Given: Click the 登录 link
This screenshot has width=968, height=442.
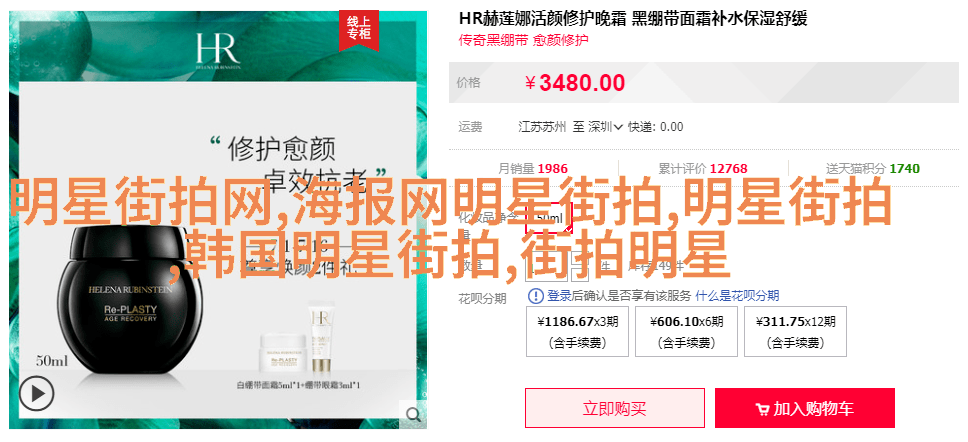Looking at the screenshot, I should click(559, 296).
